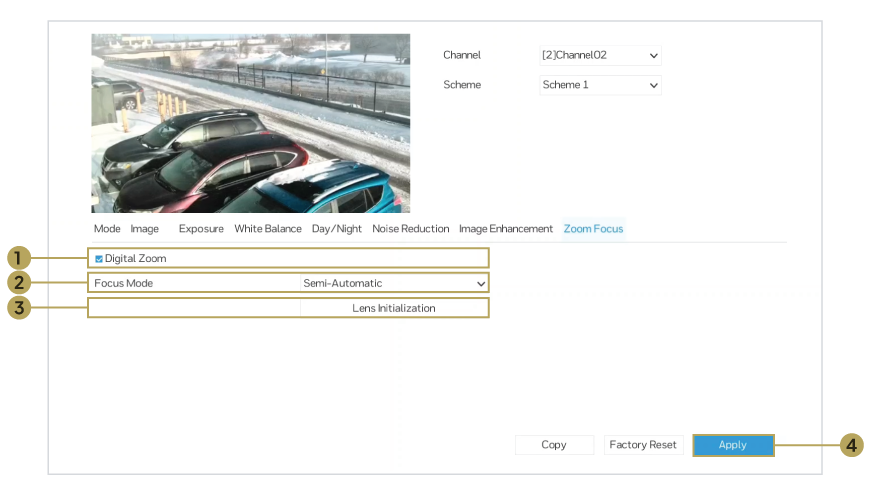
Task: Switch to the Day/Night tab
Action: pyautogui.click(x=336, y=229)
